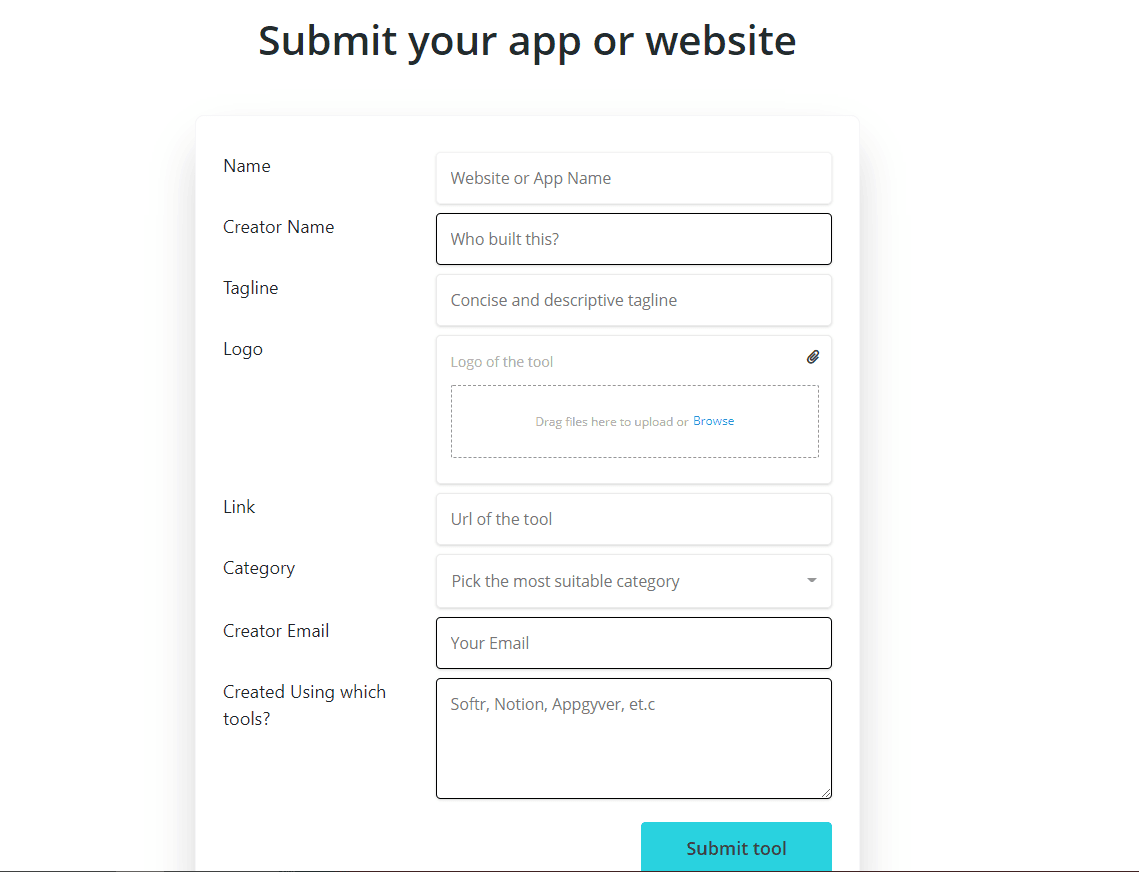Click the Category field label
The image size is (1139, 872).
coord(259,568)
